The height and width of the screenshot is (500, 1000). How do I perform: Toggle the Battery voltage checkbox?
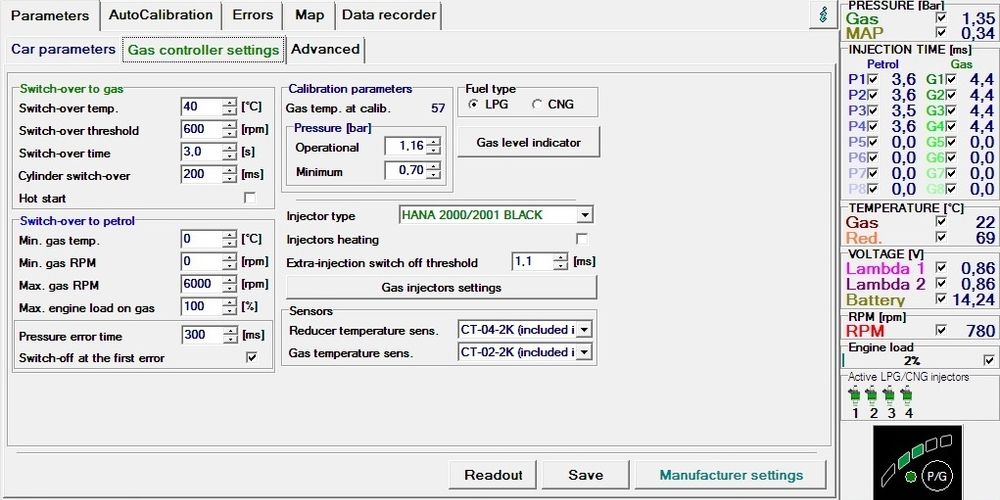[941, 298]
